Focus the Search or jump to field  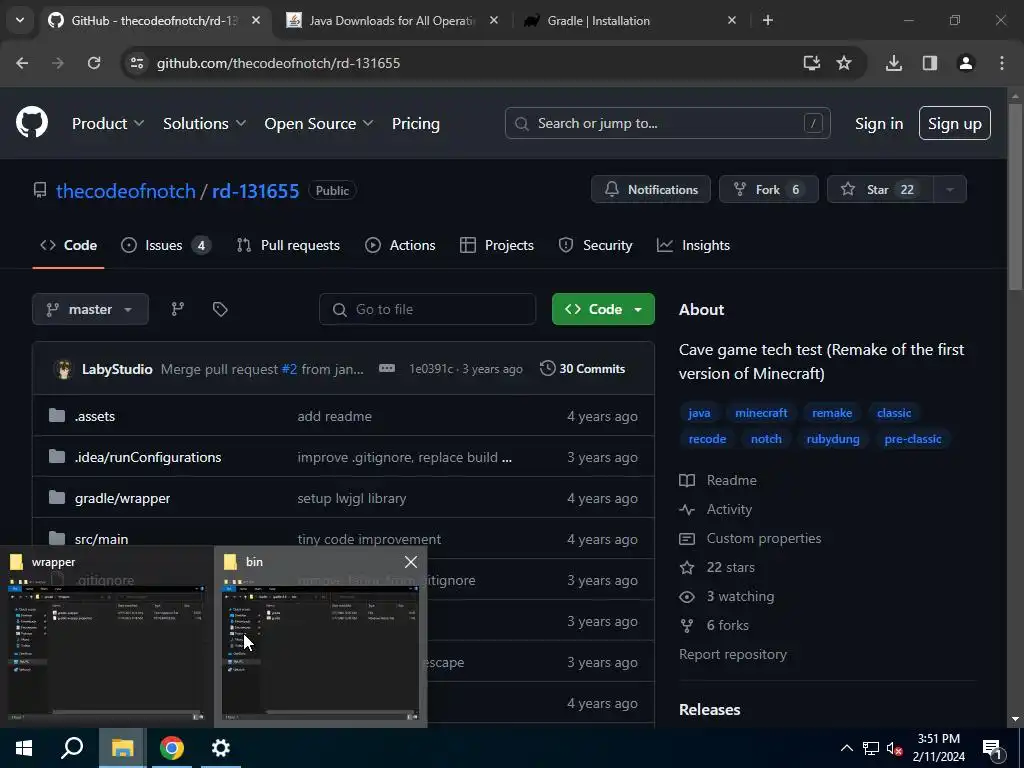click(x=667, y=123)
